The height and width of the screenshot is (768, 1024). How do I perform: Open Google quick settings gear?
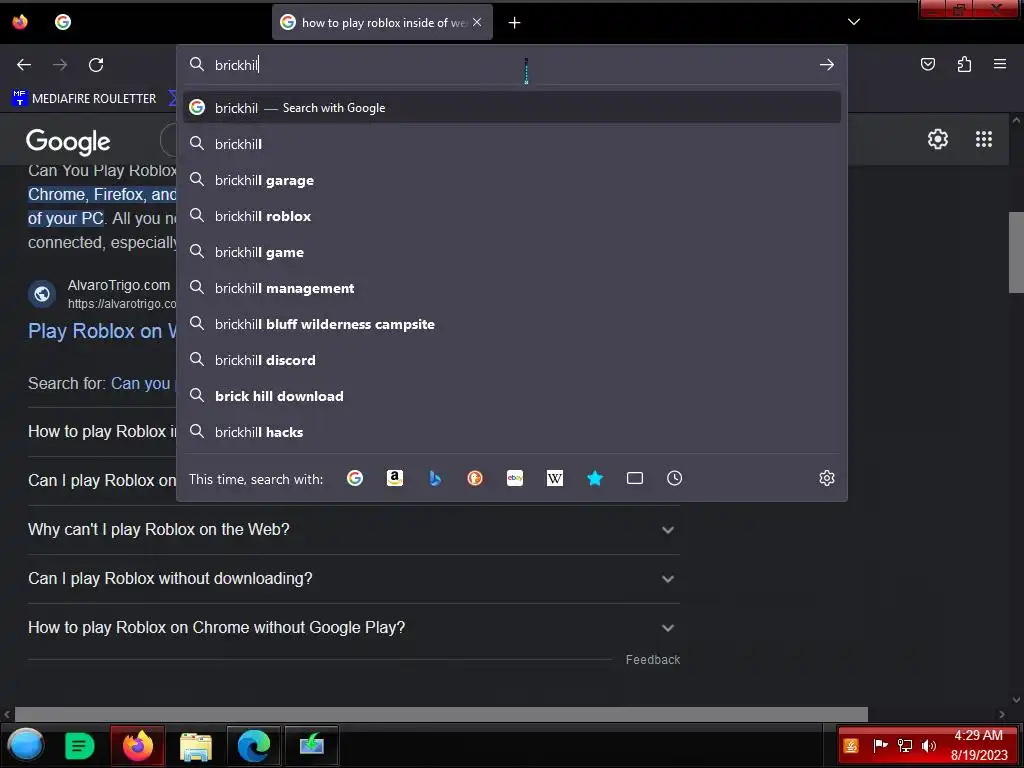coord(938,139)
